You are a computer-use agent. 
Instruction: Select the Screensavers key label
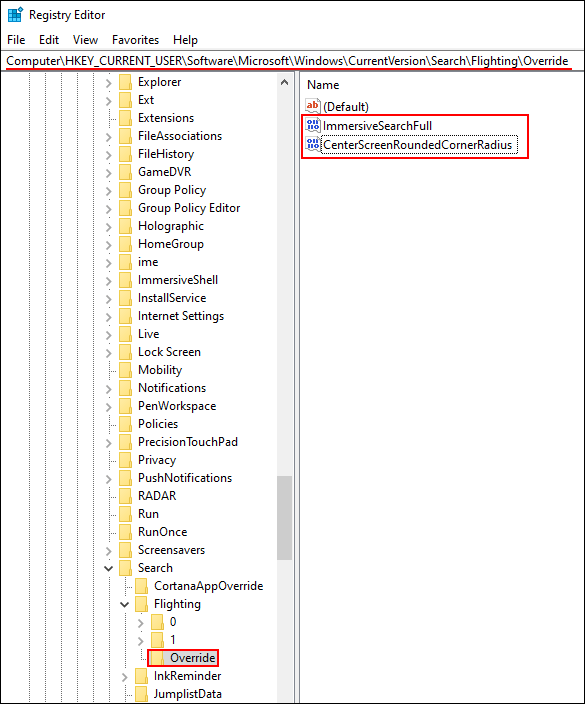click(x=171, y=550)
